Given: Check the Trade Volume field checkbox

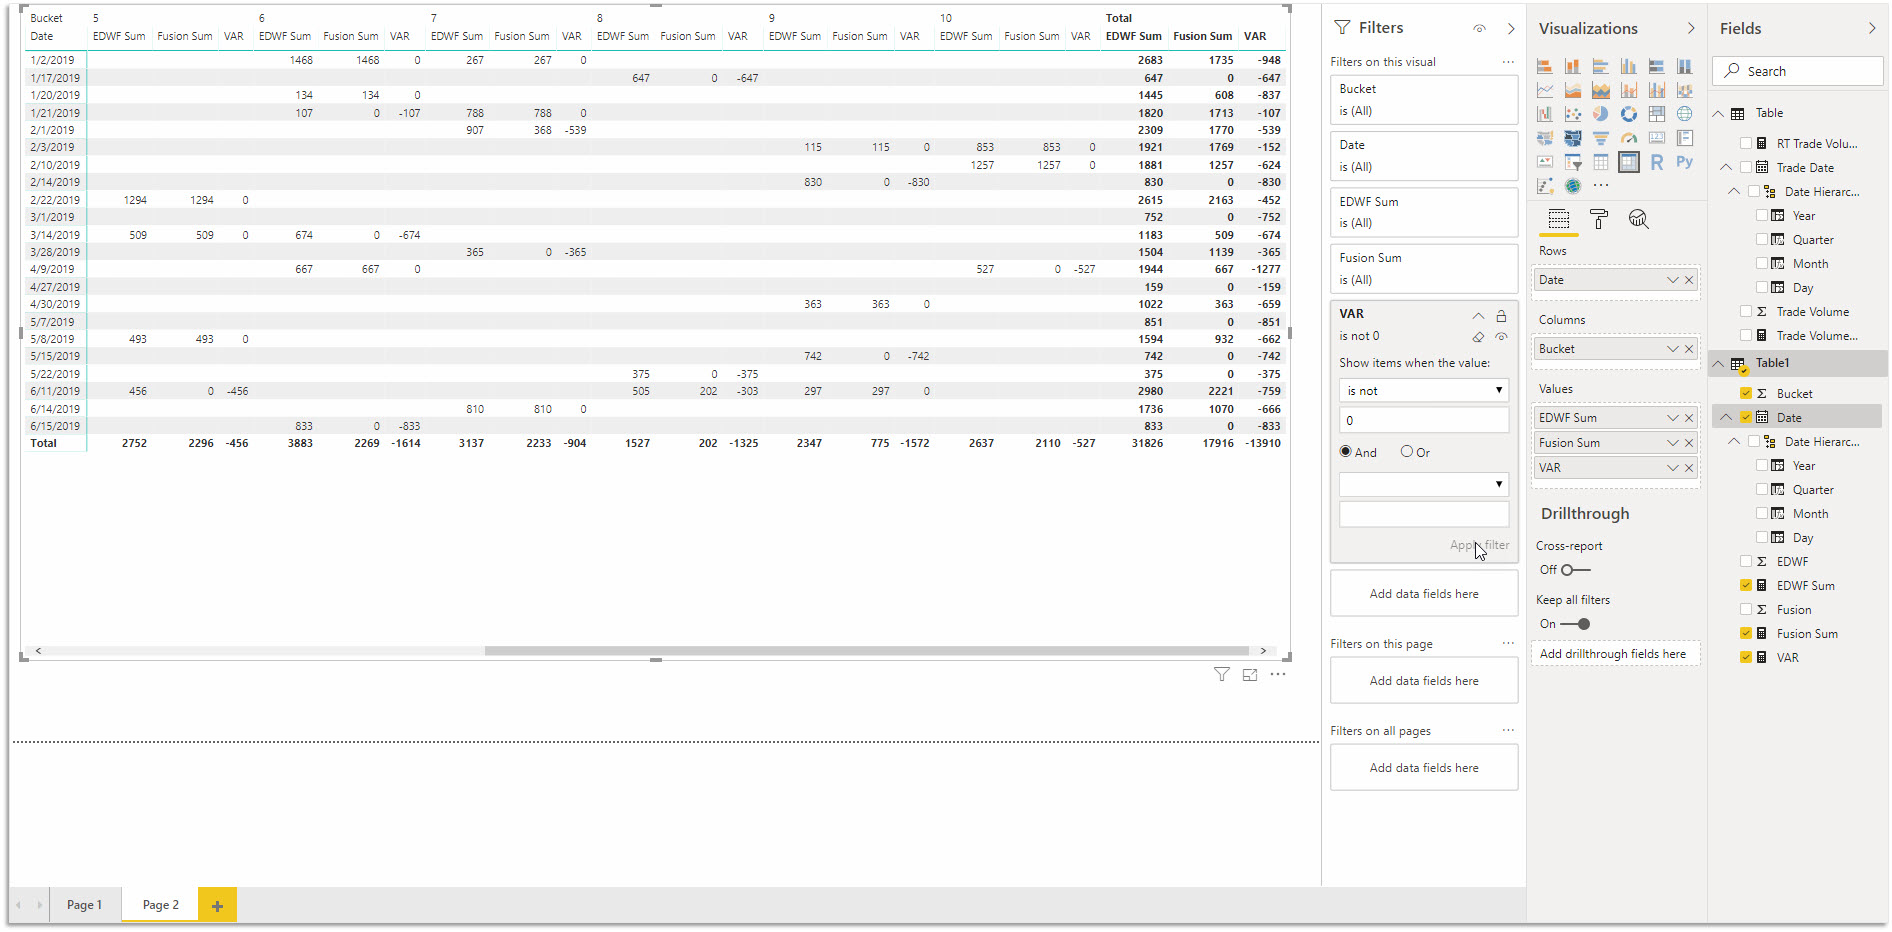Looking at the screenshot, I should coord(1746,311).
